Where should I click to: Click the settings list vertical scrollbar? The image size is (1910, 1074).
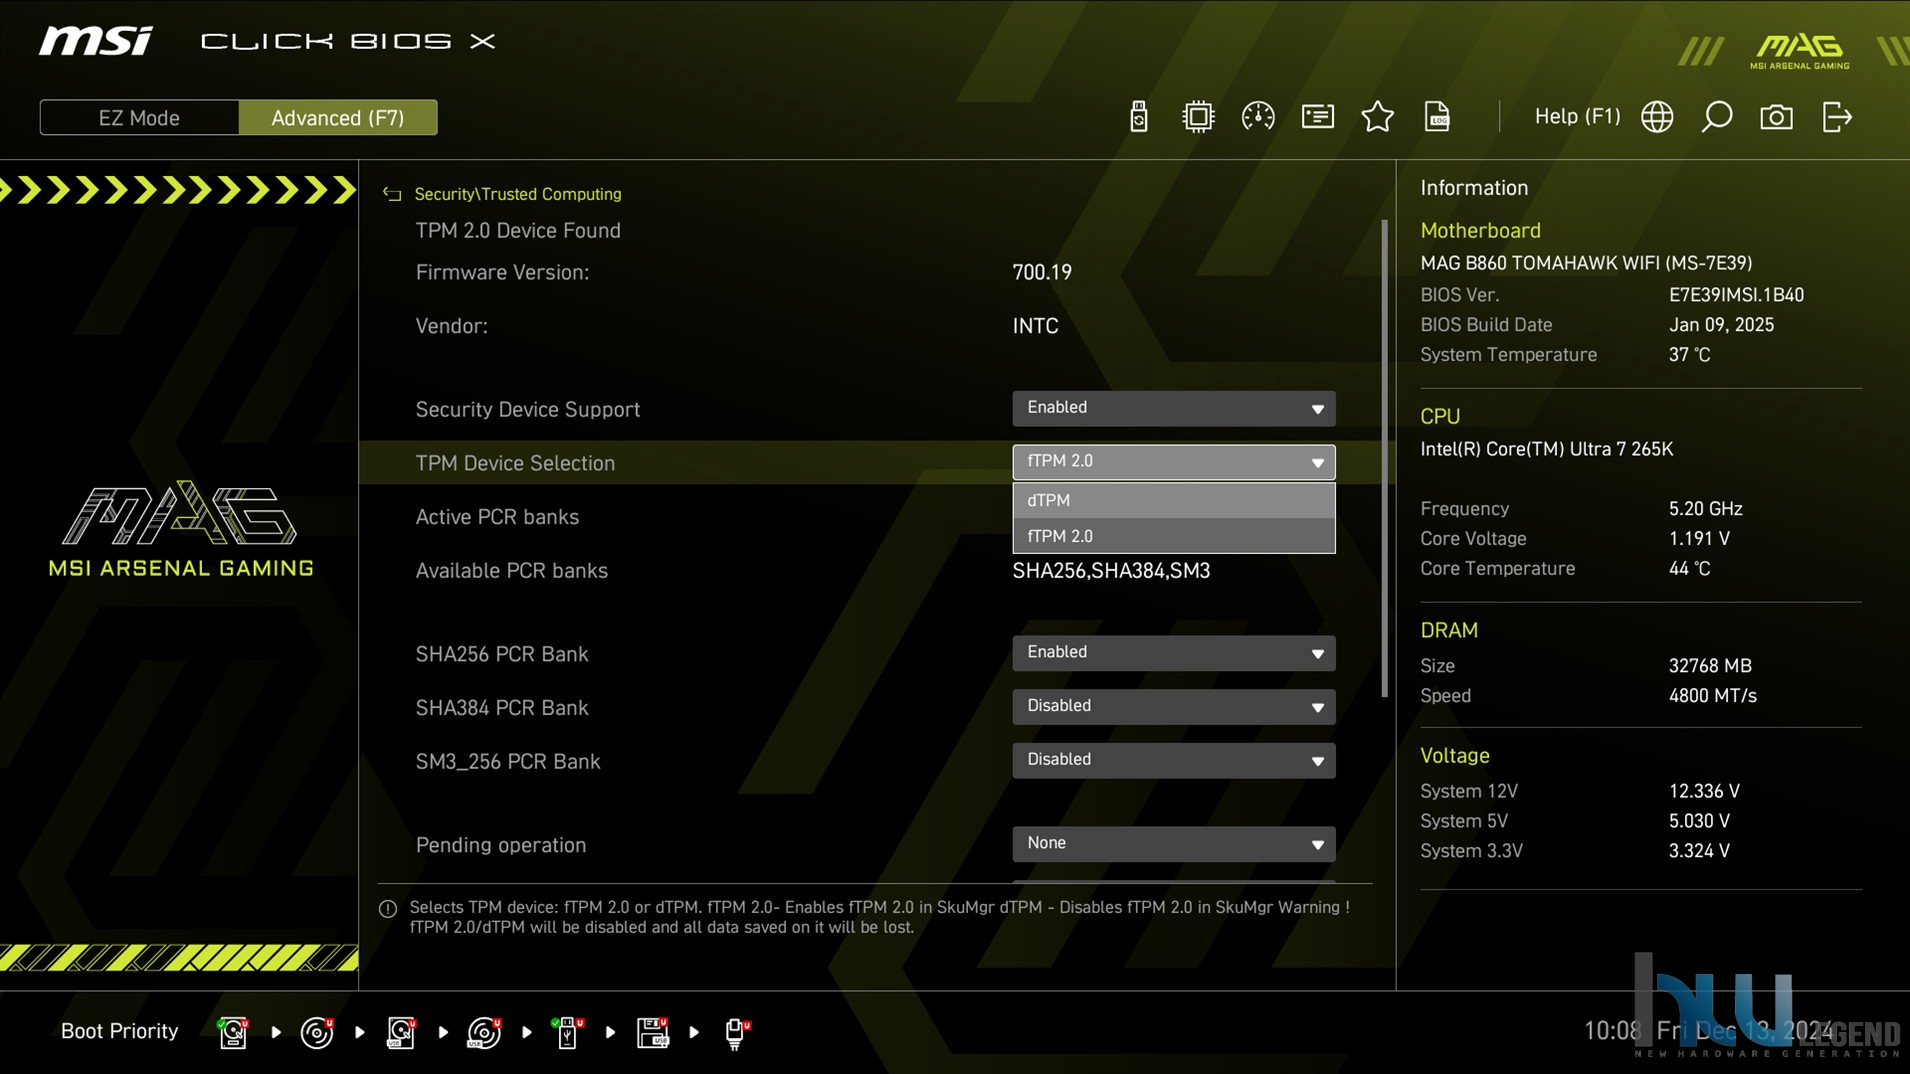[x=1384, y=458]
